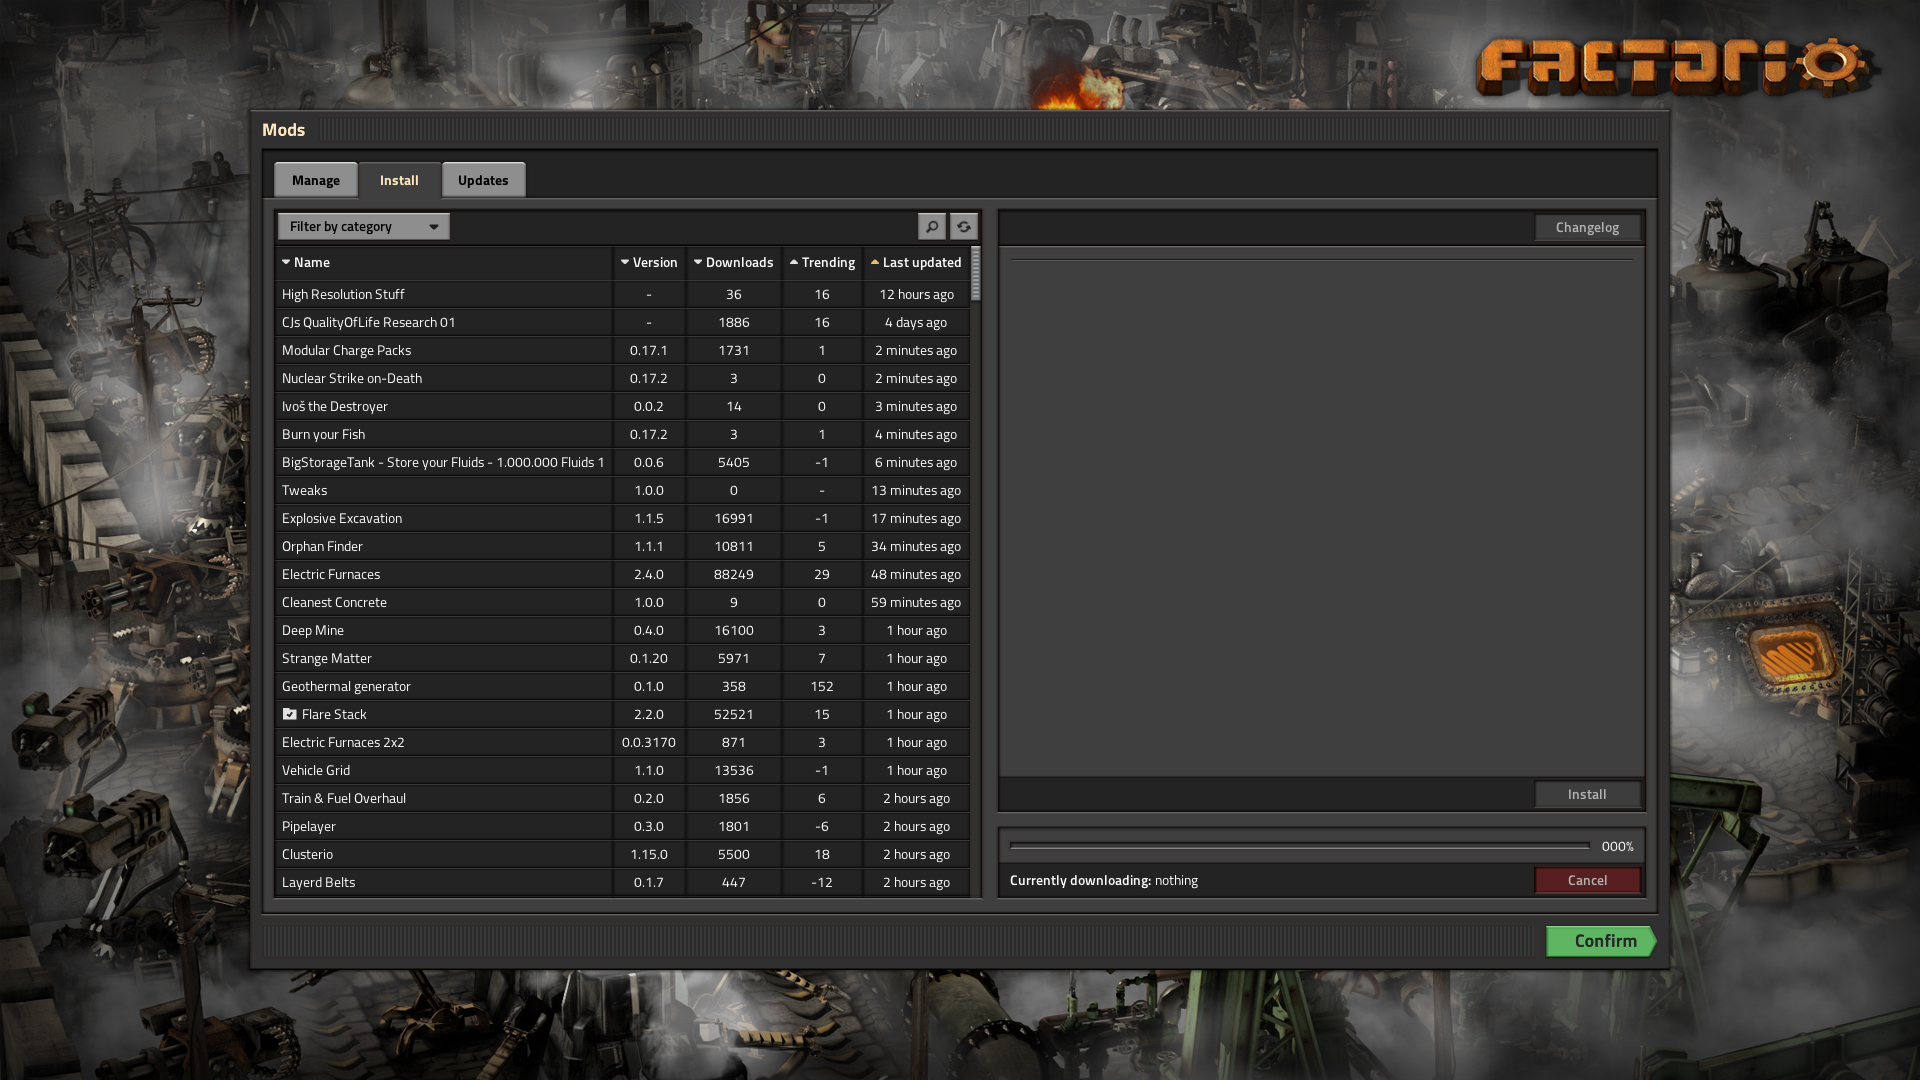Open the Install tab

pos(399,180)
